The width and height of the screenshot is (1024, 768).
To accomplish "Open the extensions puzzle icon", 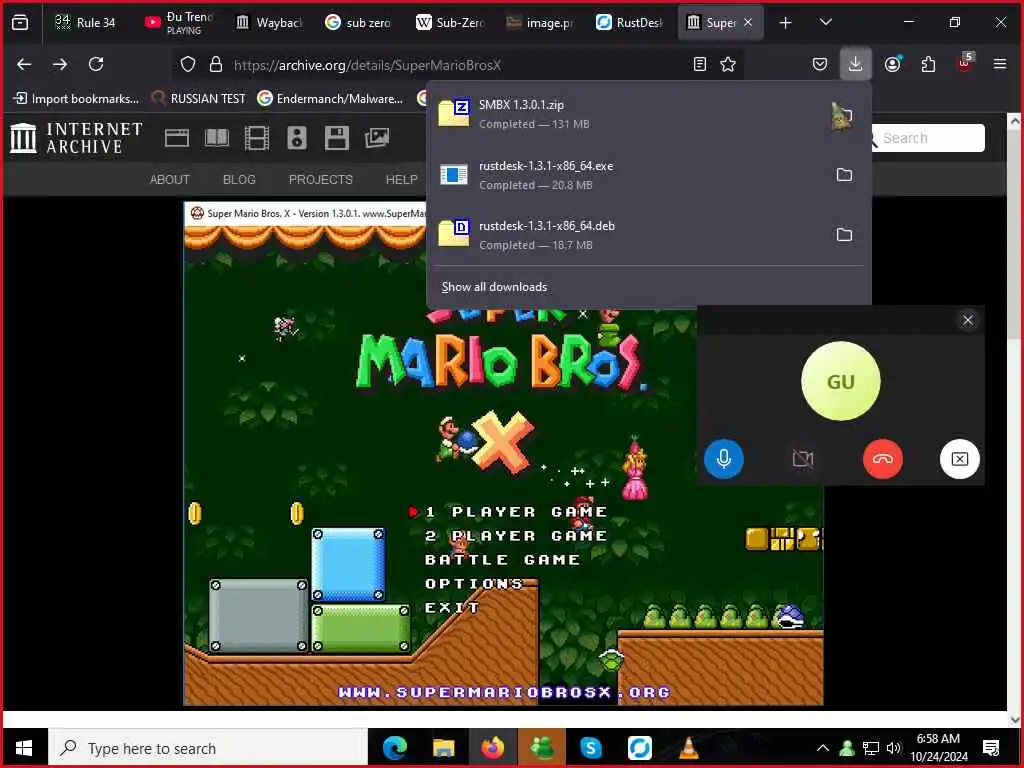I will tap(928, 64).
